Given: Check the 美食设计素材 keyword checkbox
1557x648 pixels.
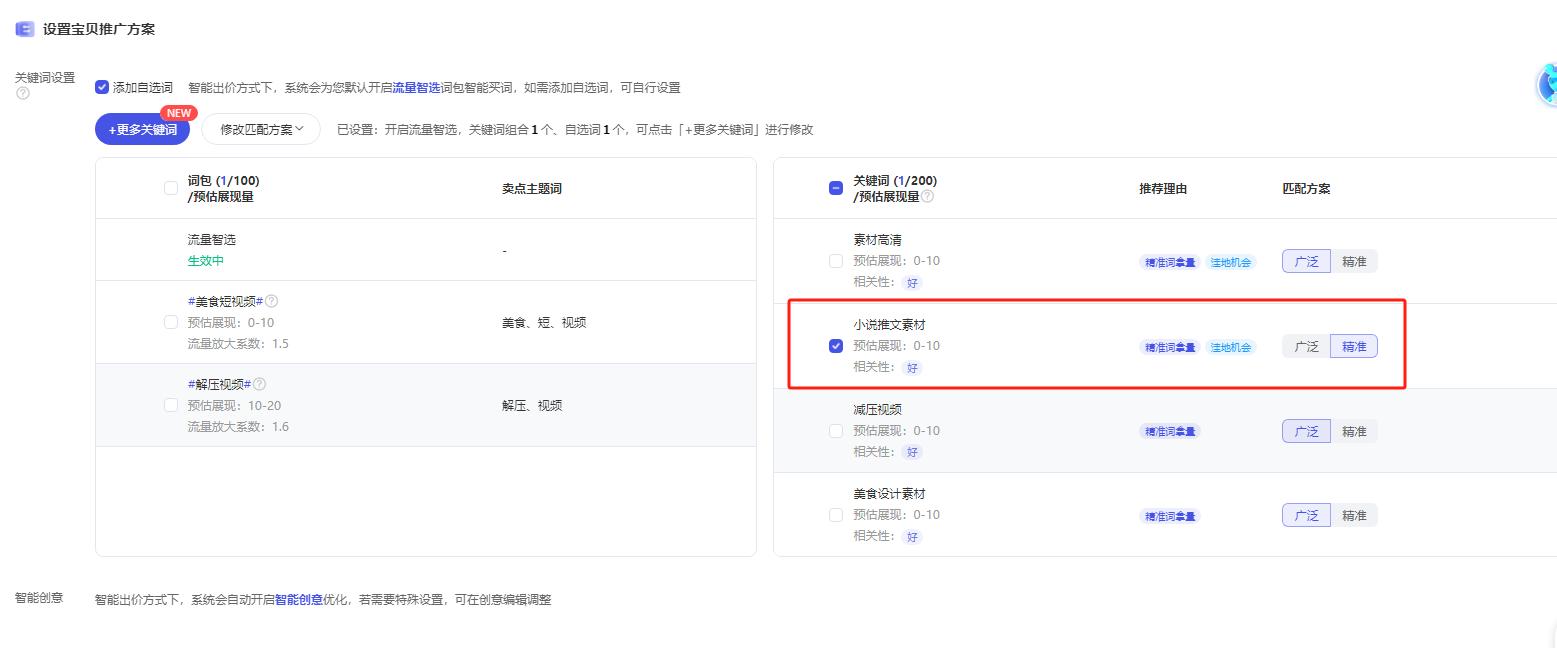Looking at the screenshot, I should (x=837, y=514).
